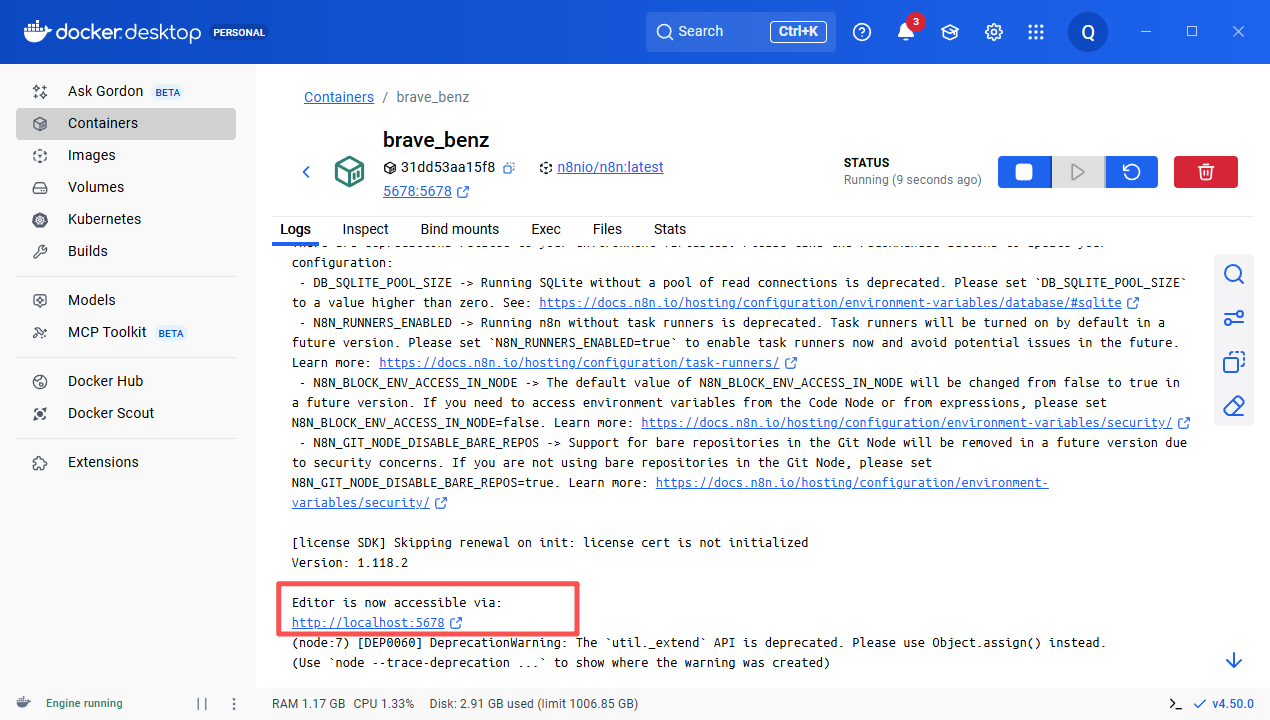Switch to the Logs tab
Screen dimensions: 1270x720
(295, 229)
